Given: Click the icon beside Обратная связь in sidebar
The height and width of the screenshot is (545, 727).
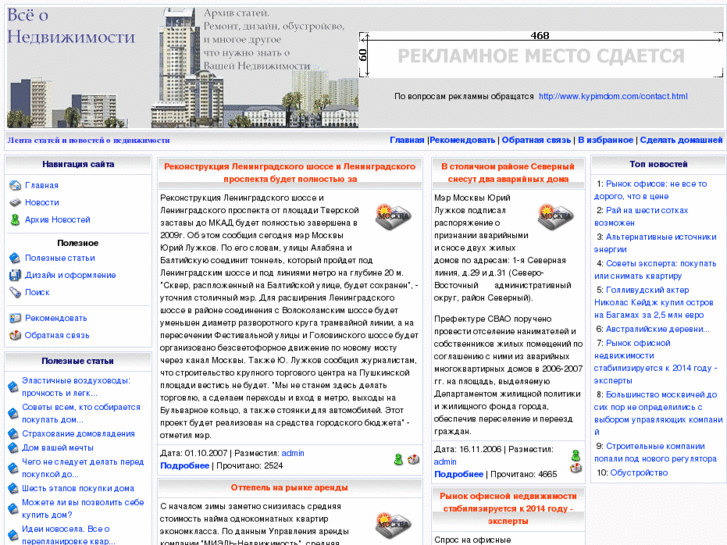Looking at the screenshot, I should click(15, 335).
